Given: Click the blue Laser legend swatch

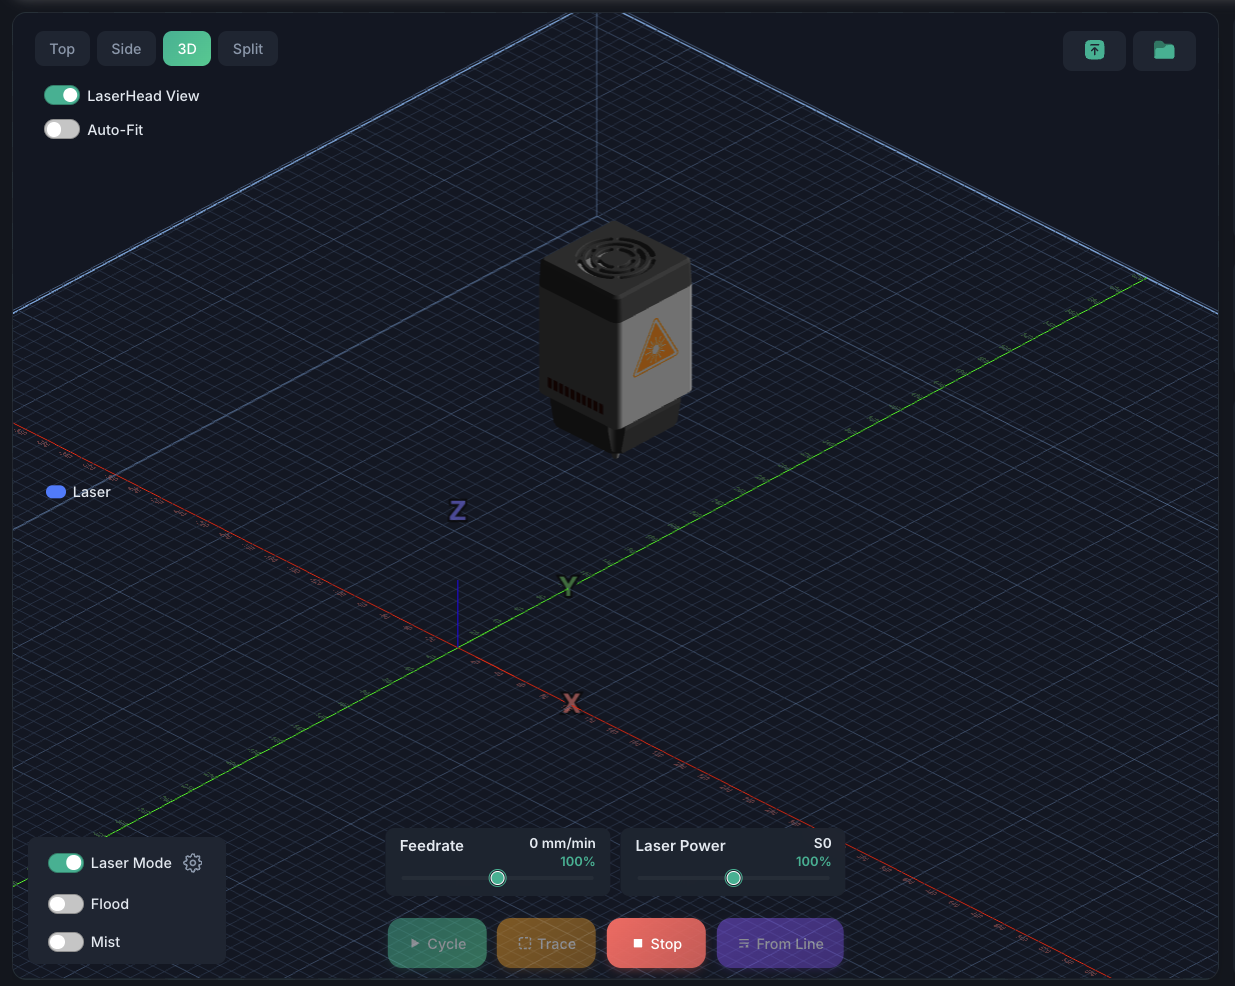Looking at the screenshot, I should point(56,492).
